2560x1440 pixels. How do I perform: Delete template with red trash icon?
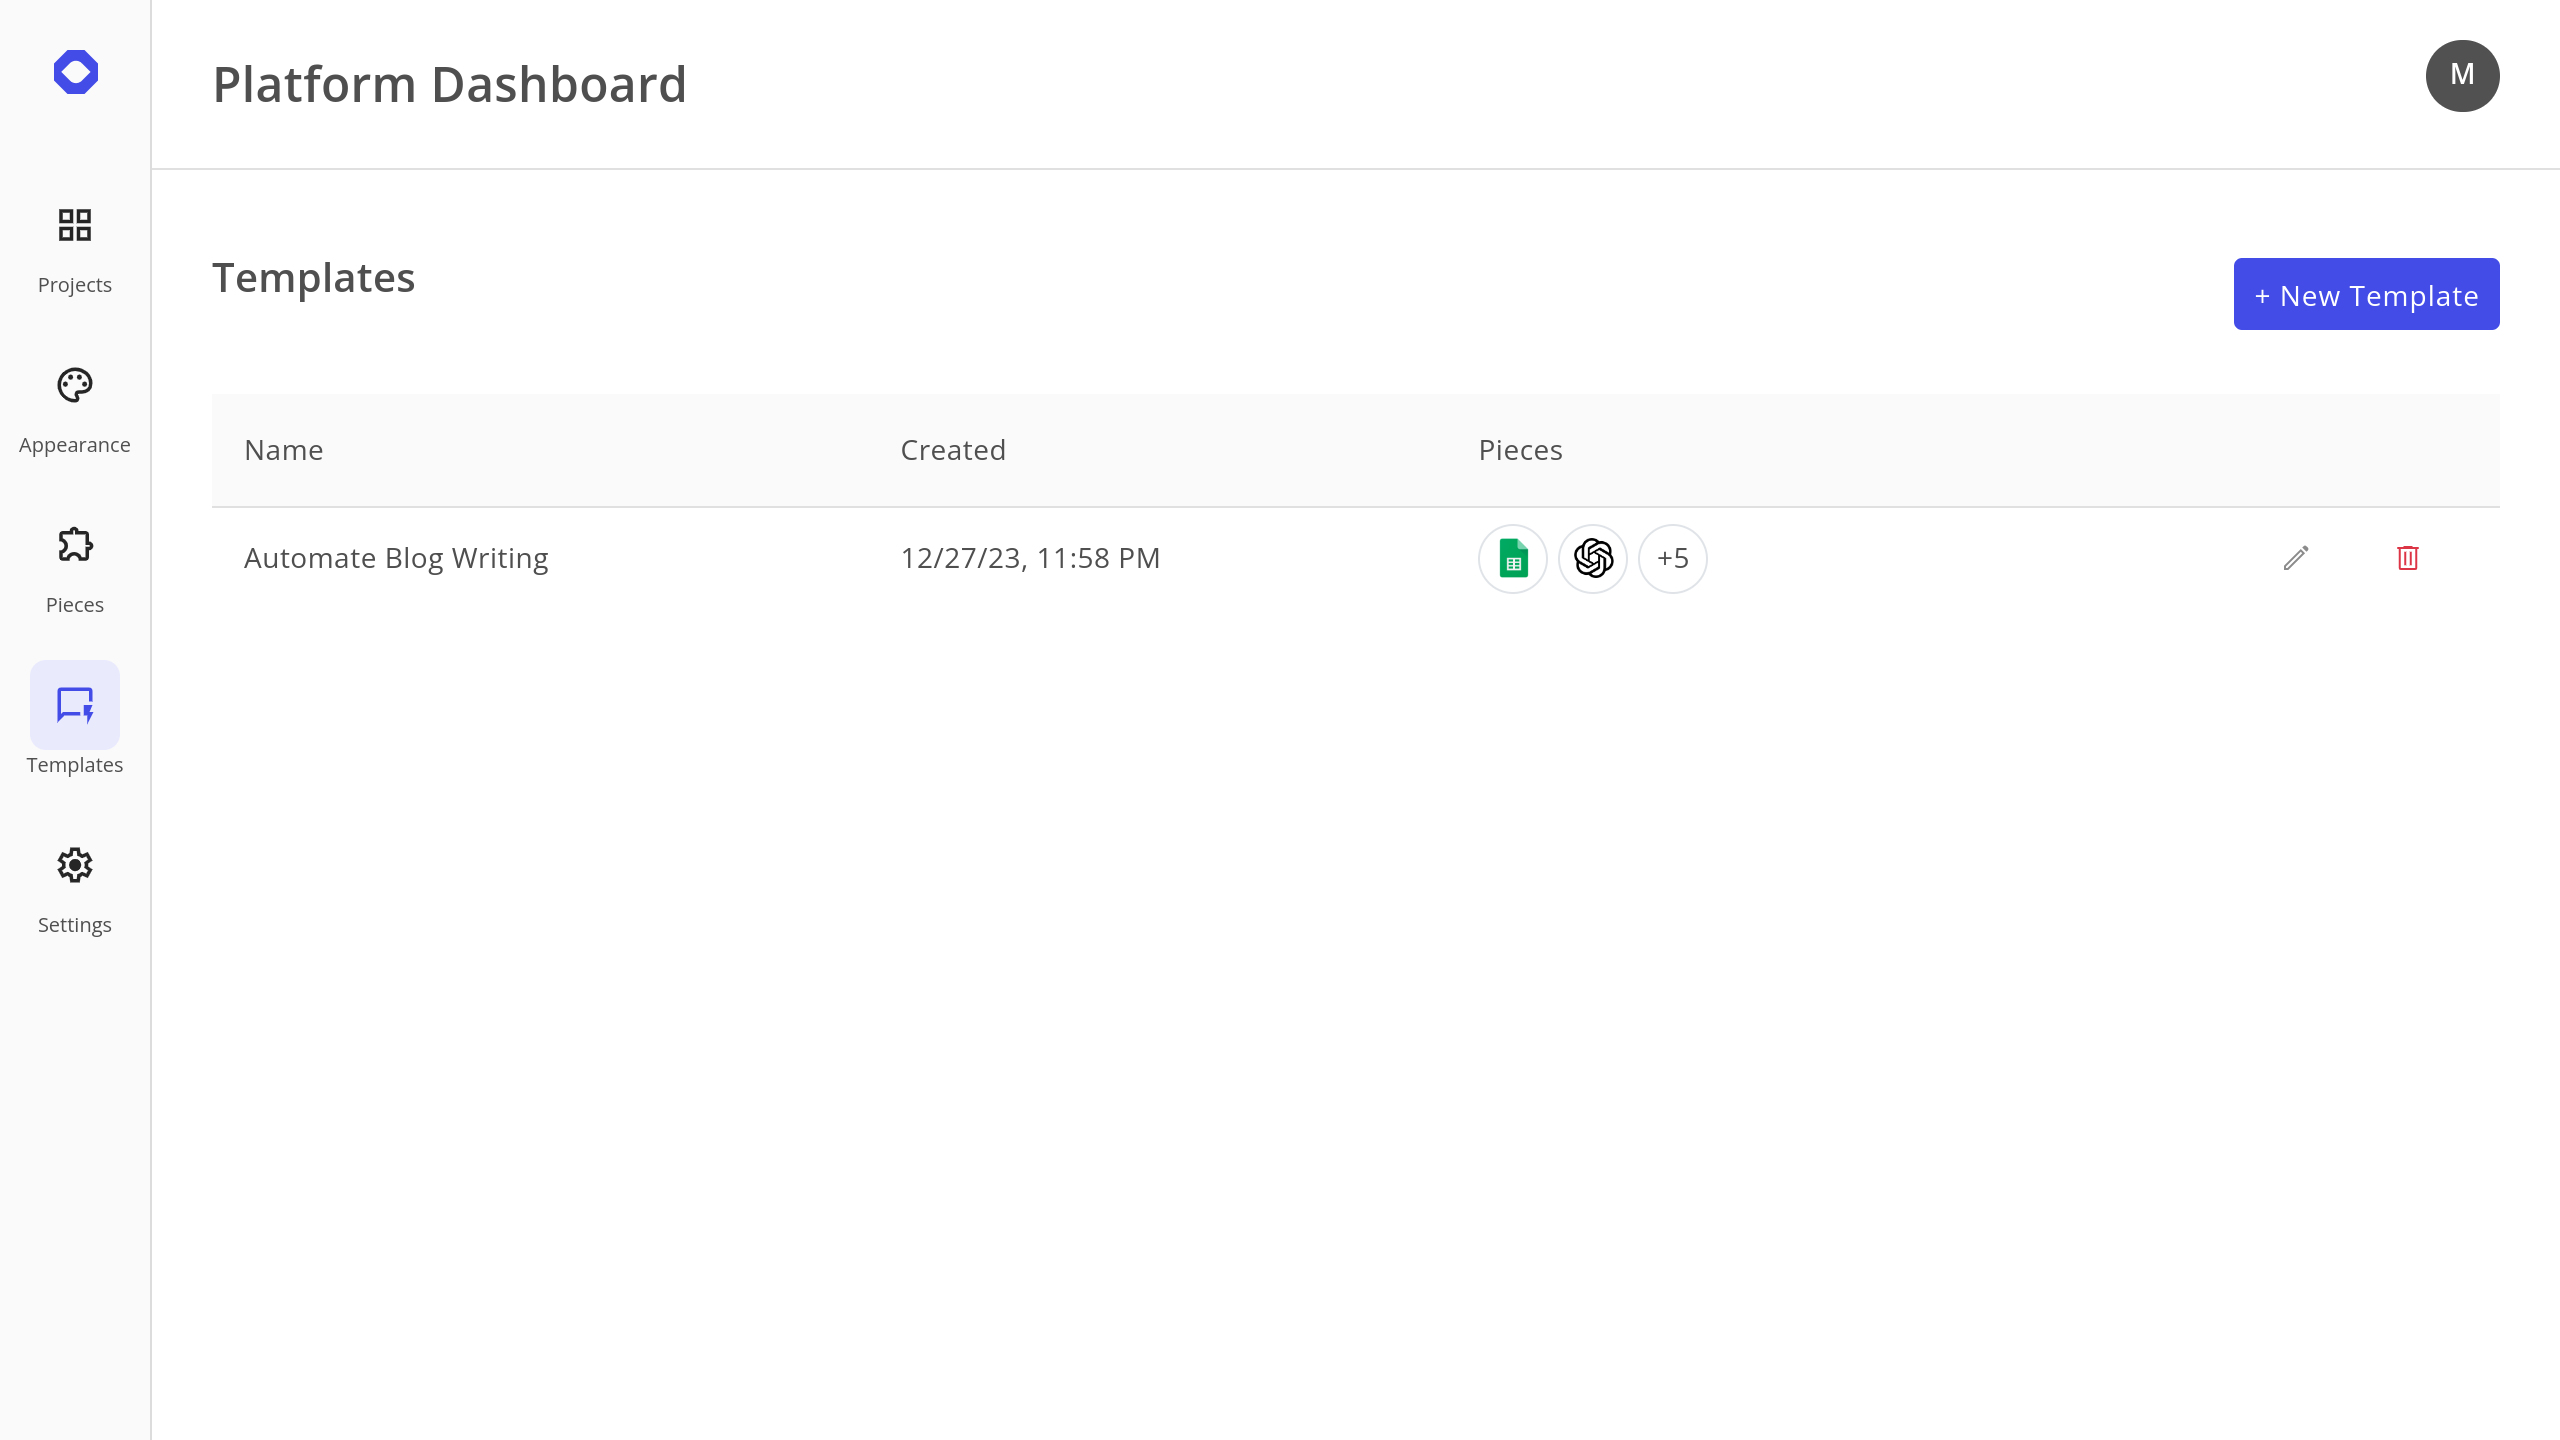pyautogui.click(x=2408, y=558)
